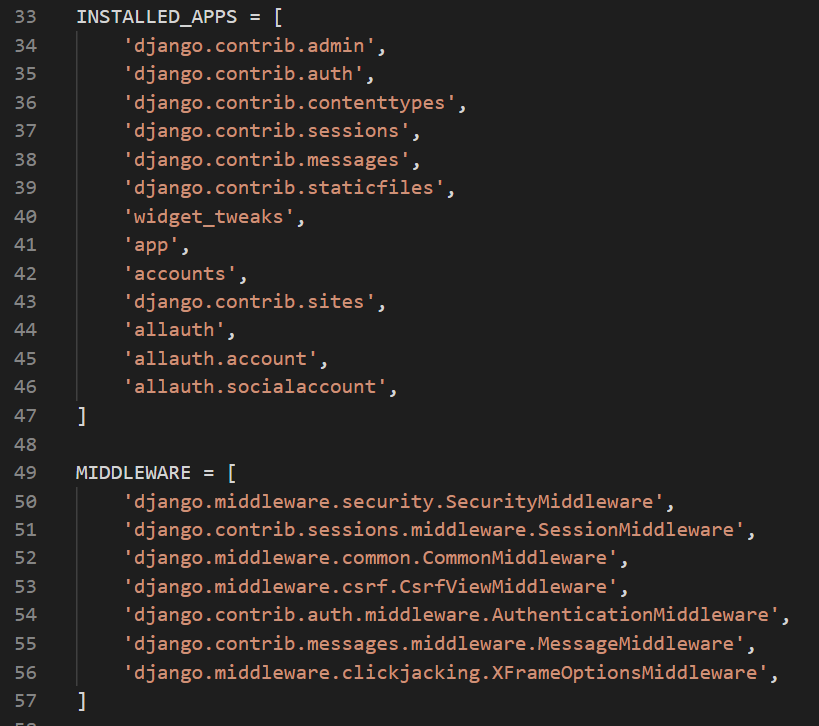The image size is (819, 726).
Task: Click the 'allauth.socialaccount' entry
Action: (255, 387)
